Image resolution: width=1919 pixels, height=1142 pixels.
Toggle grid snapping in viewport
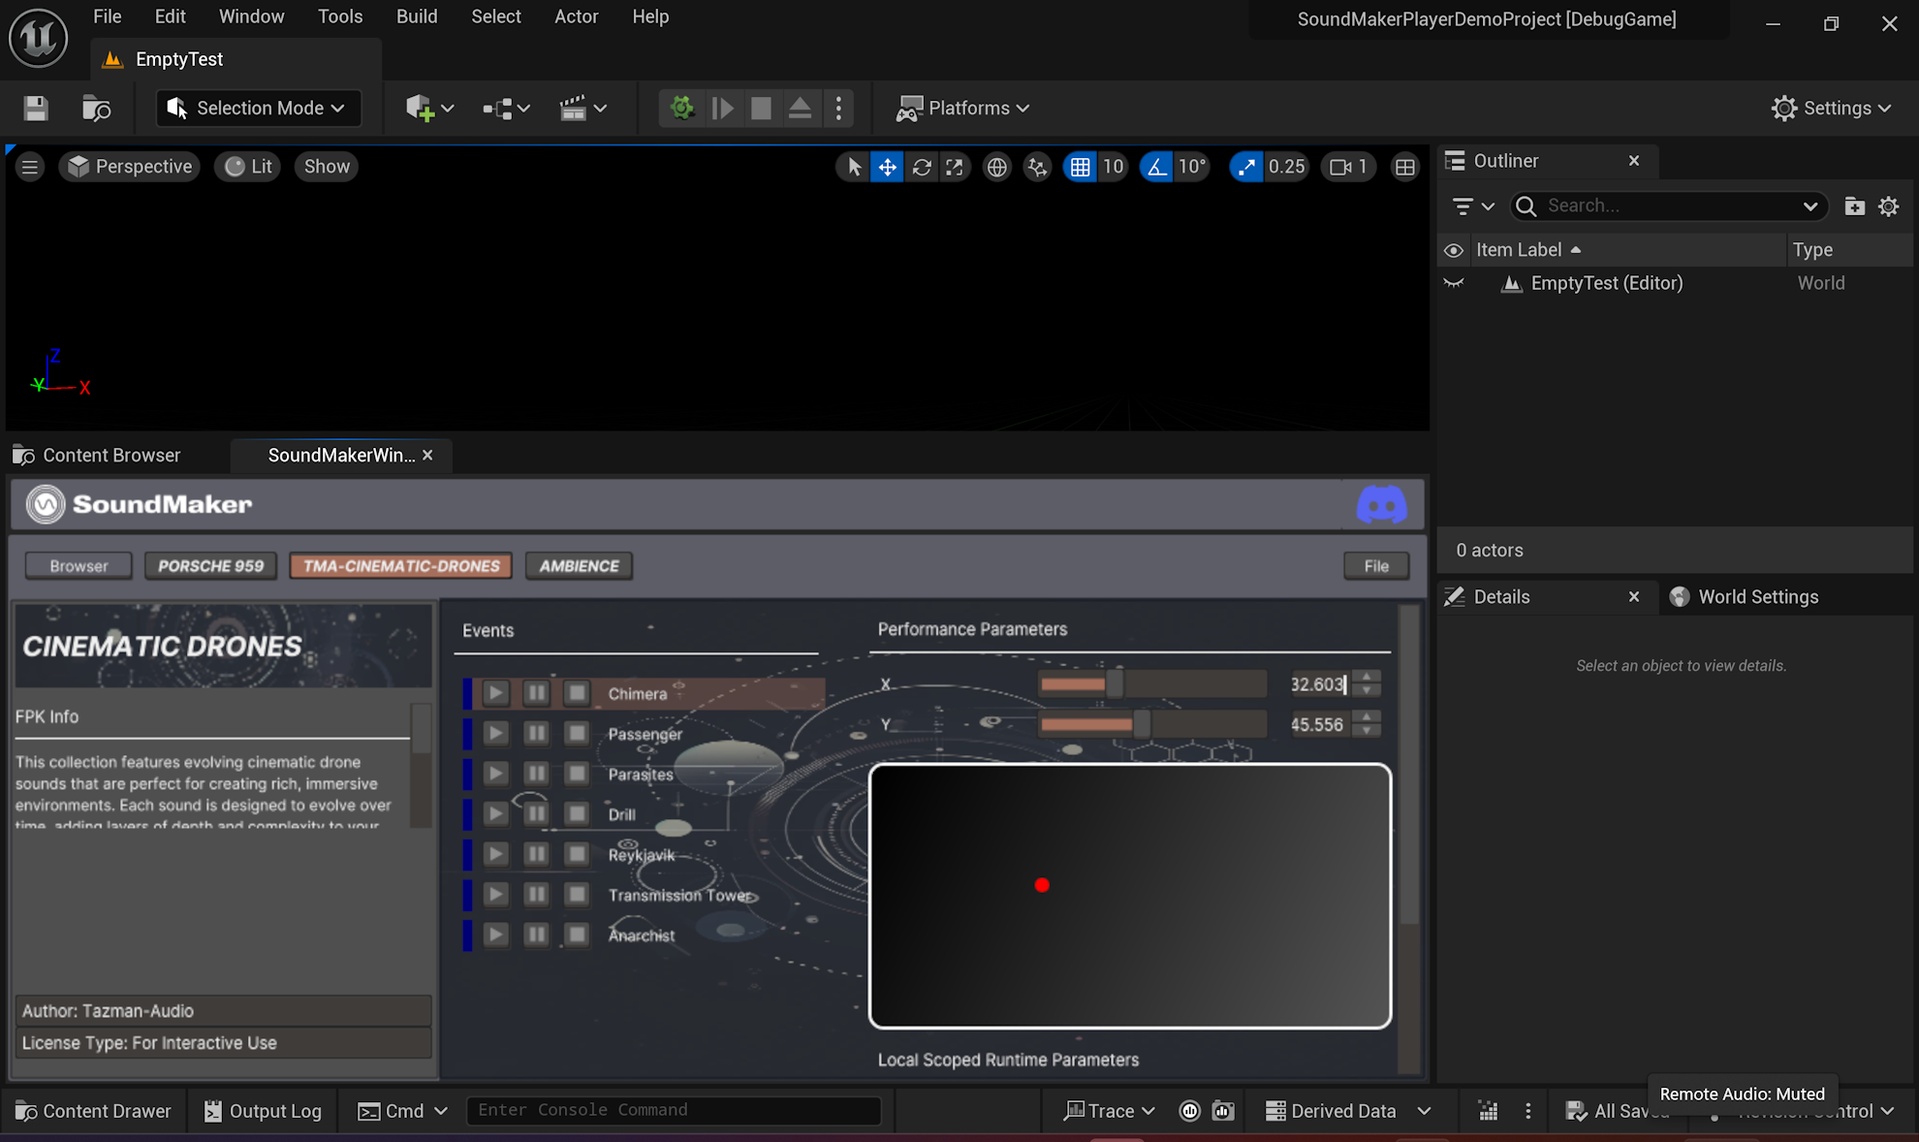tap(1080, 167)
